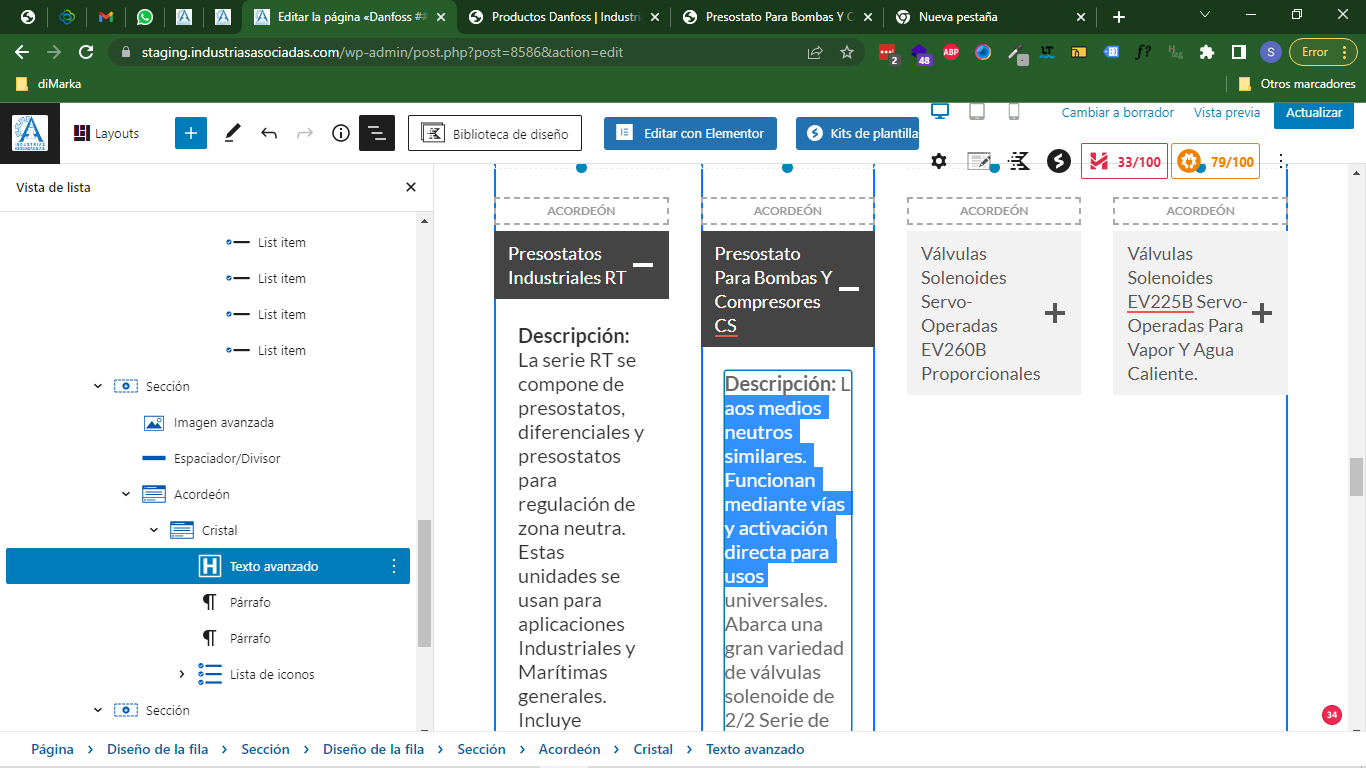The height and width of the screenshot is (768, 1366).
Task: Switch to Nueva pestaña browser tab
Action: 989,17
